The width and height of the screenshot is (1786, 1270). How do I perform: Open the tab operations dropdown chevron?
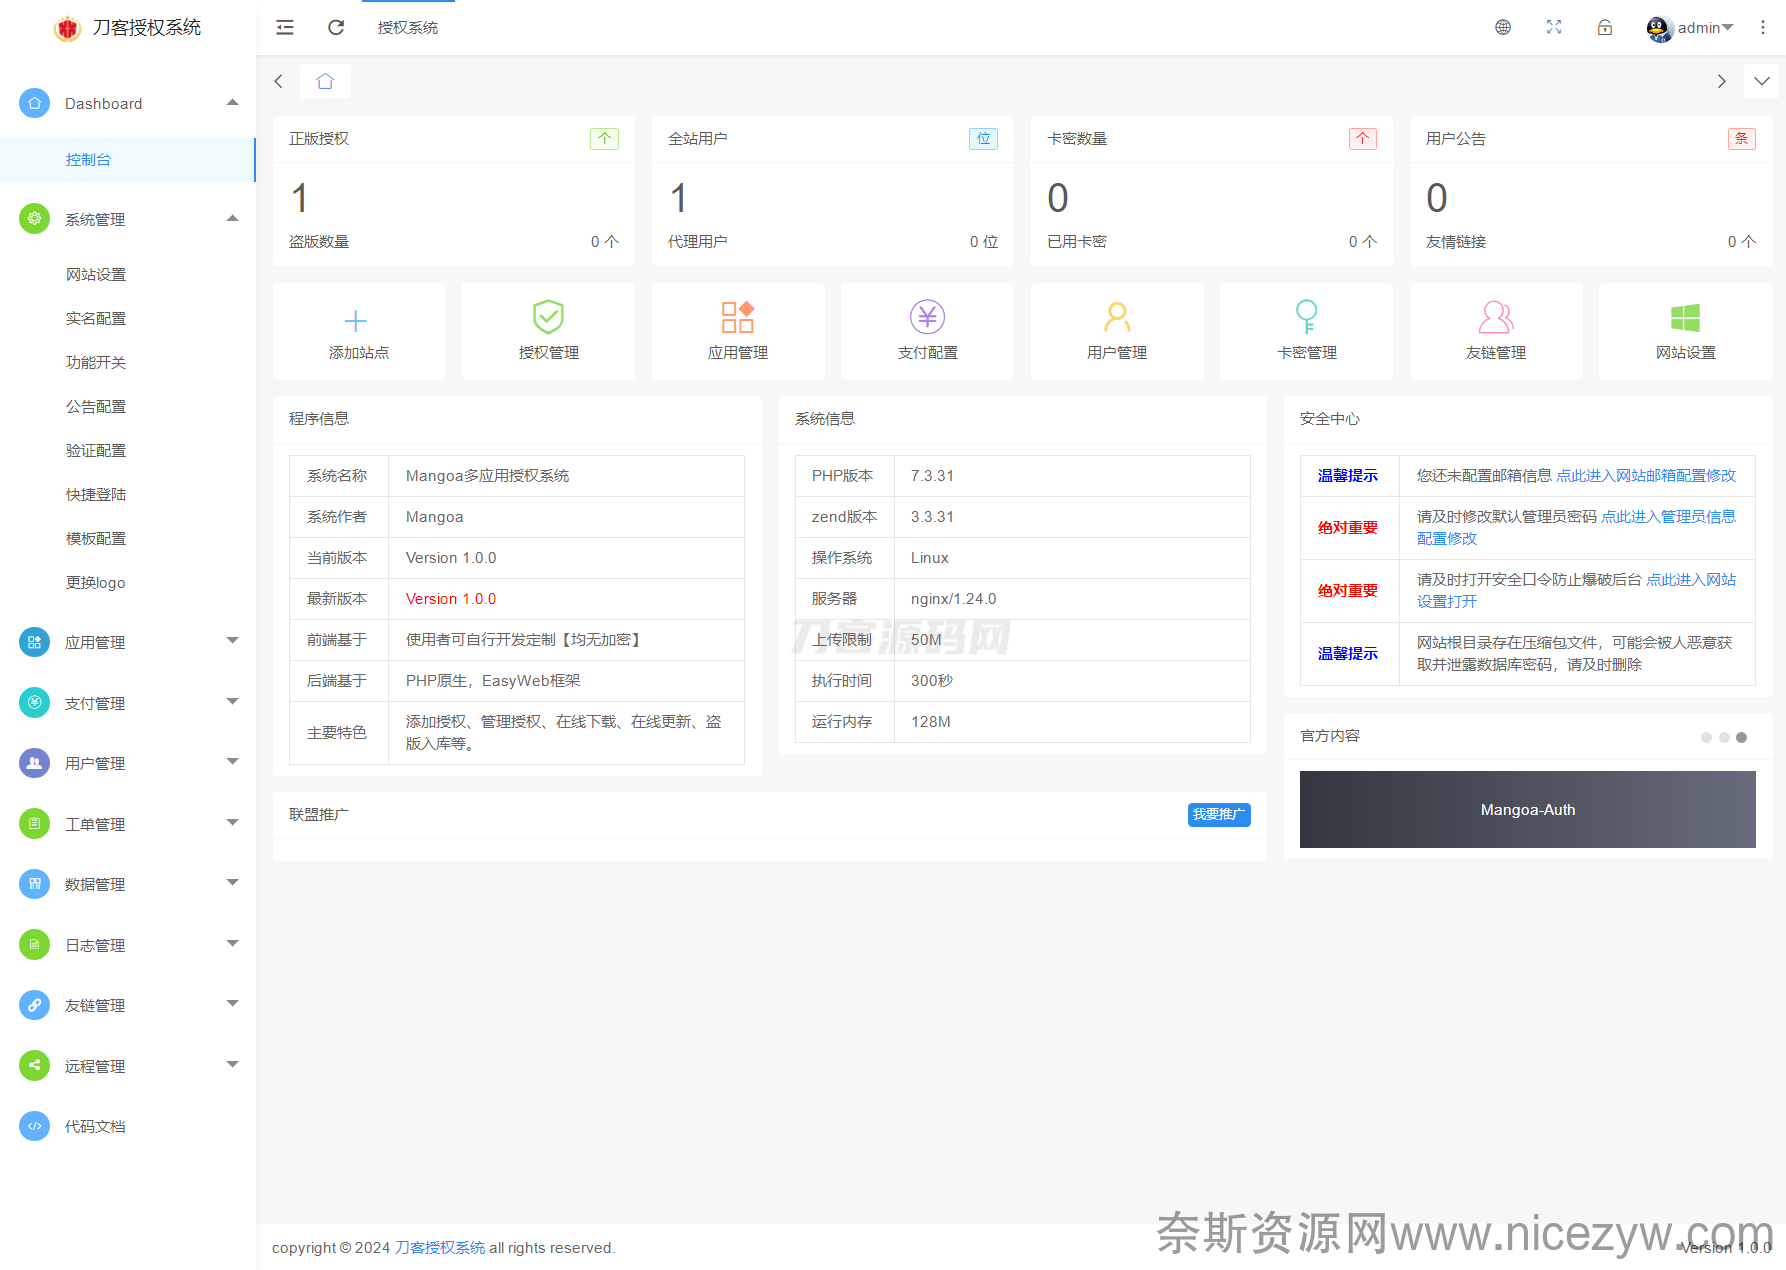coord(1762,82)
